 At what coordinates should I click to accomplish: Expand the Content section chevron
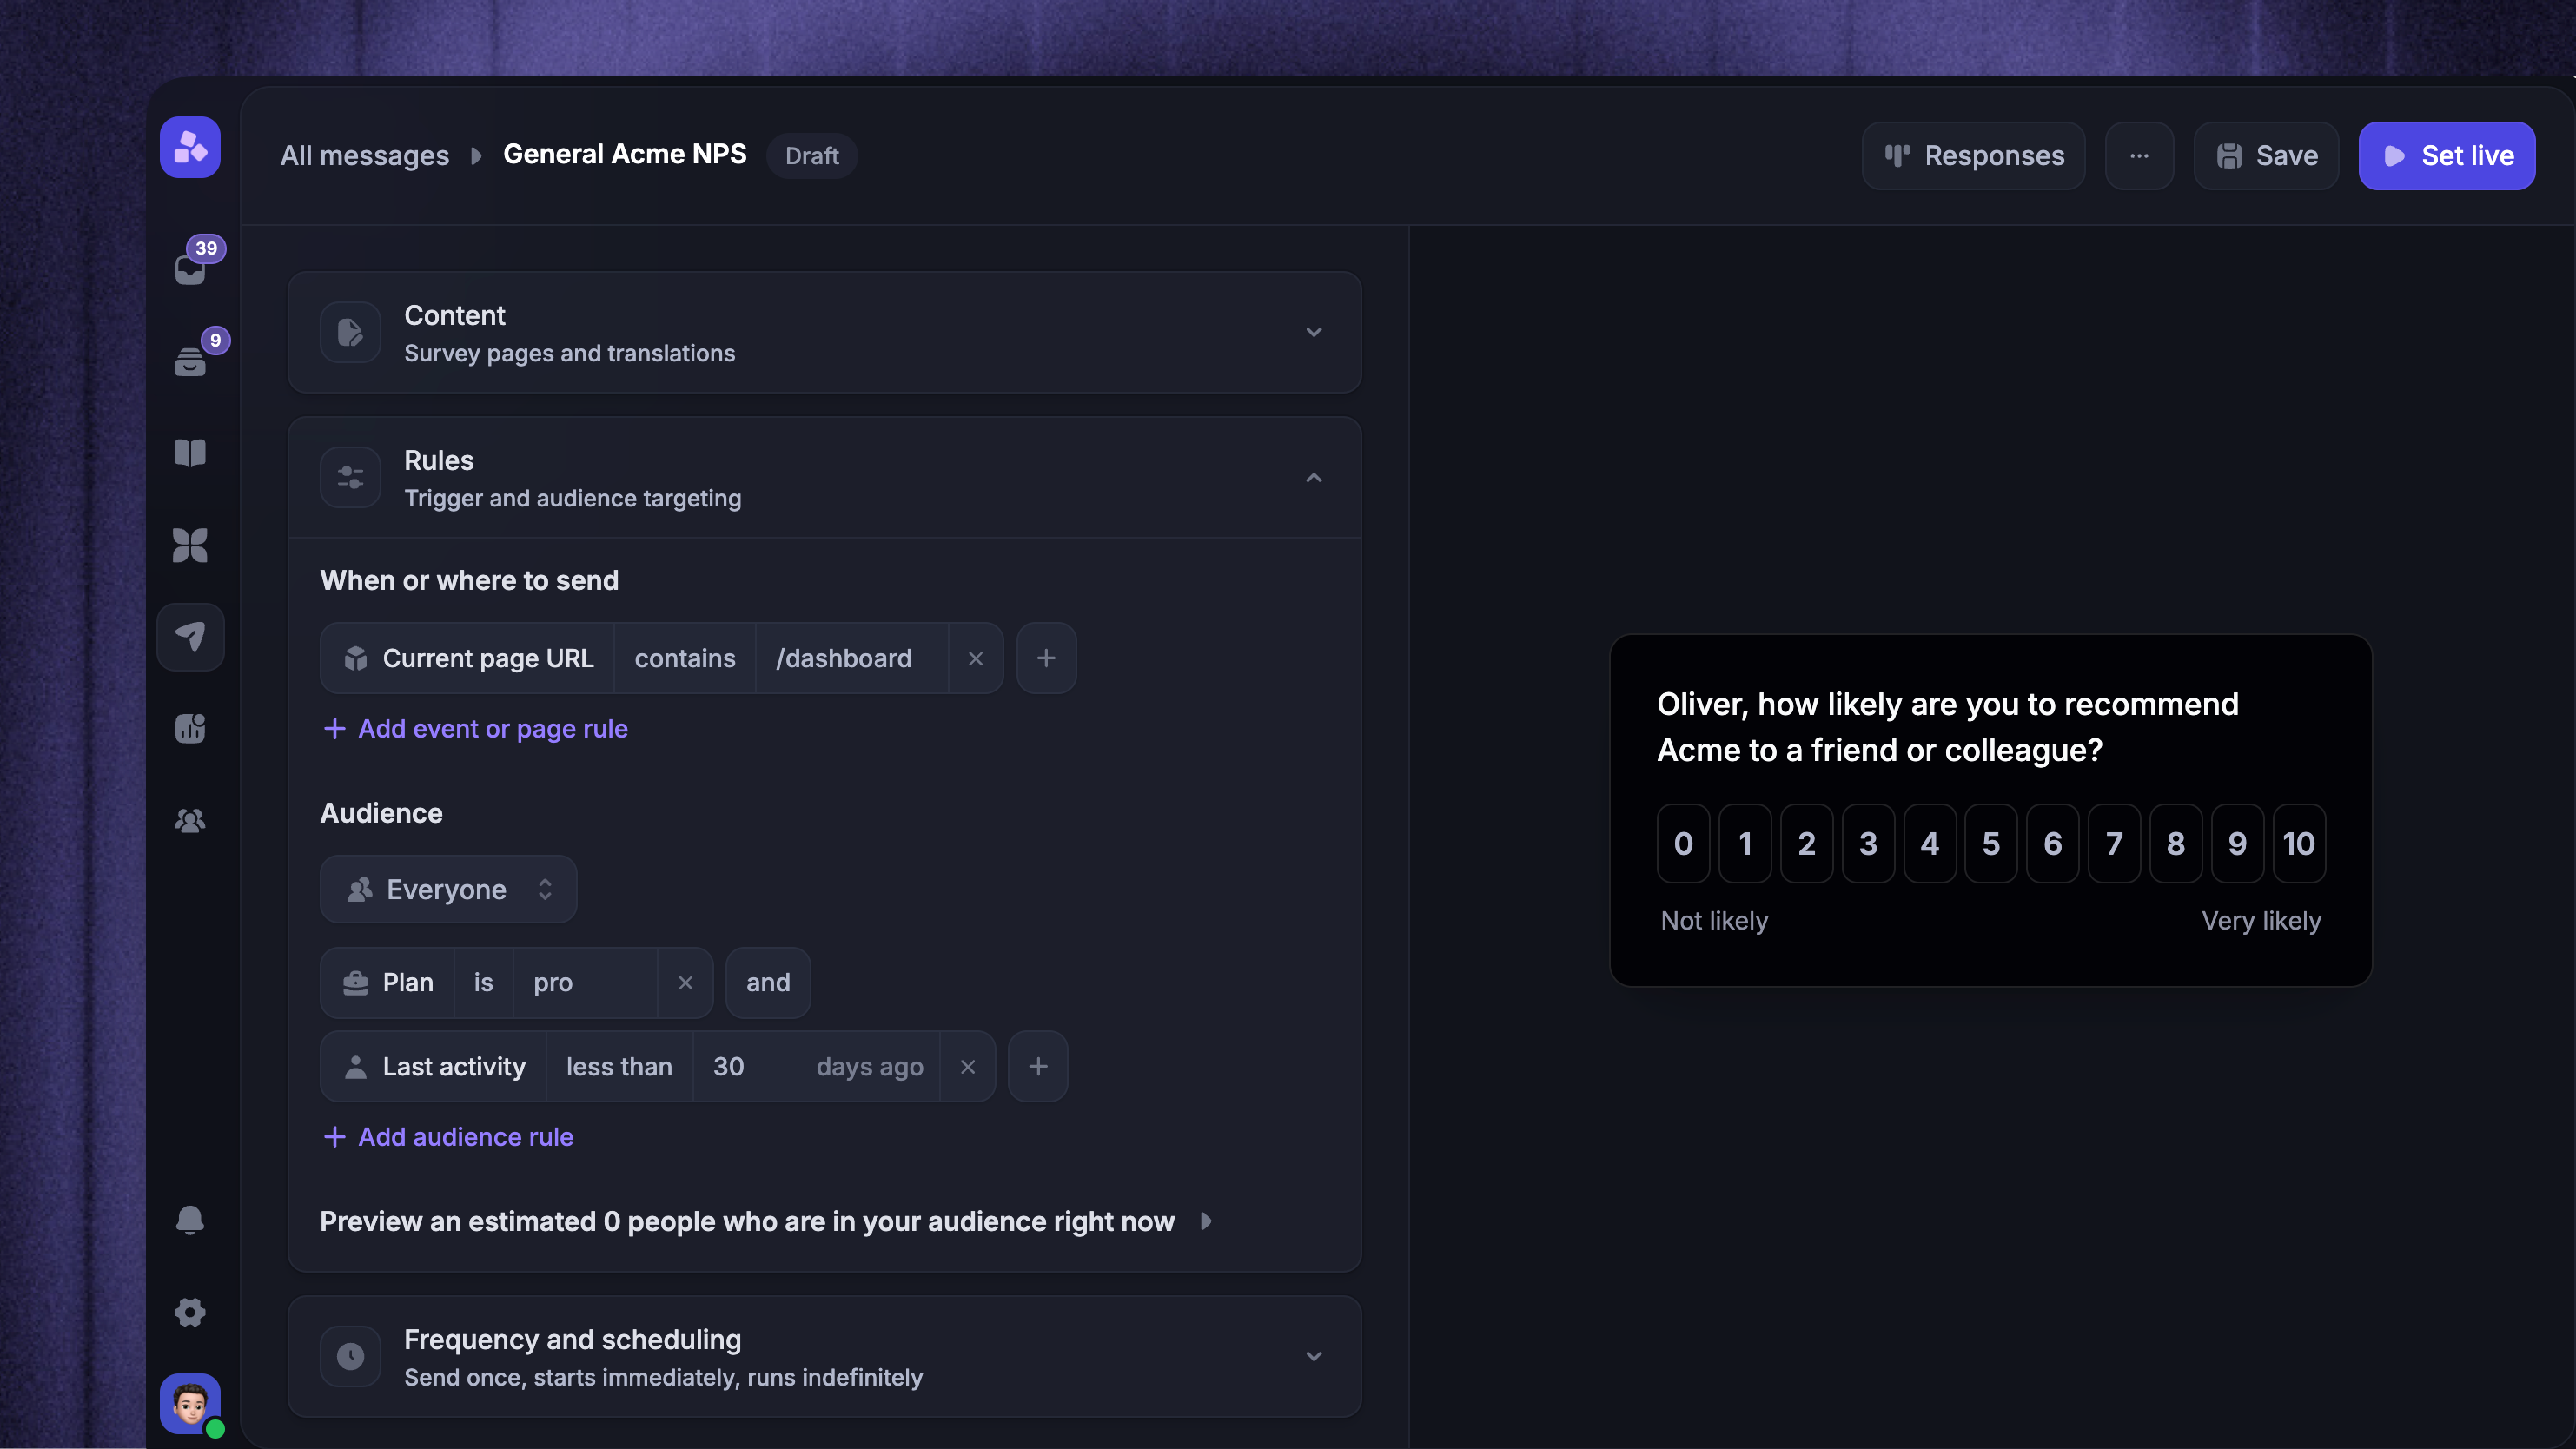[x=1314, y=332]
